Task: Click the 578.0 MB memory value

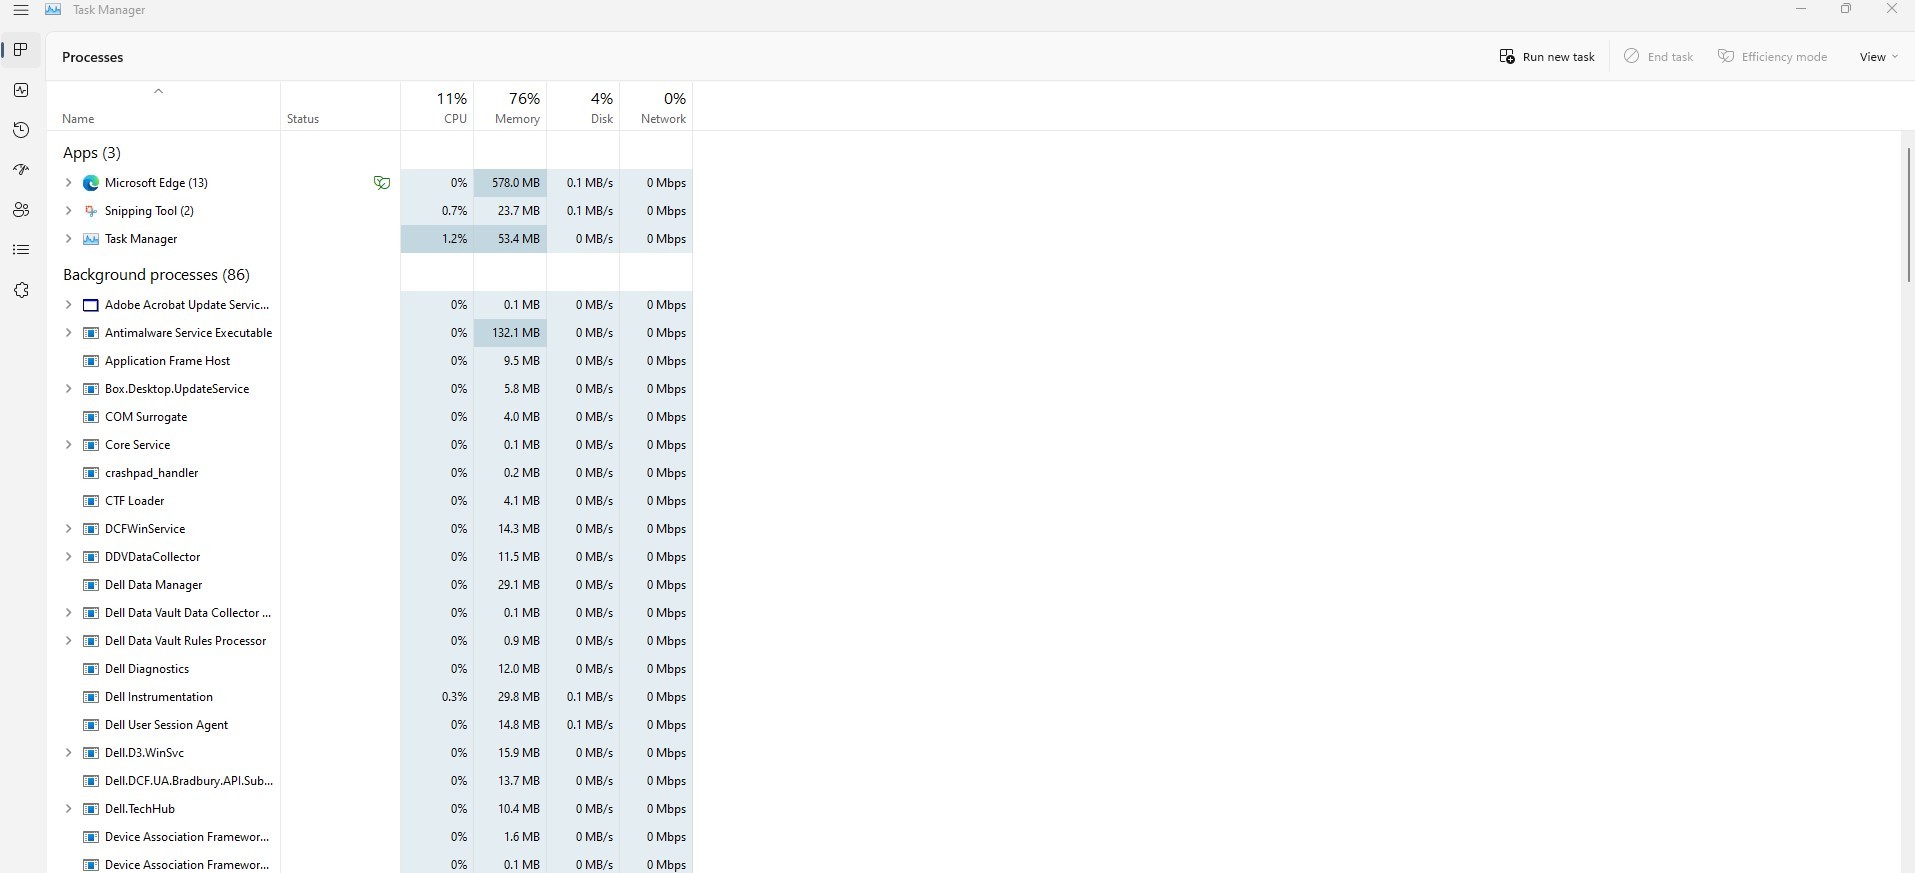Action: point(515,183)
